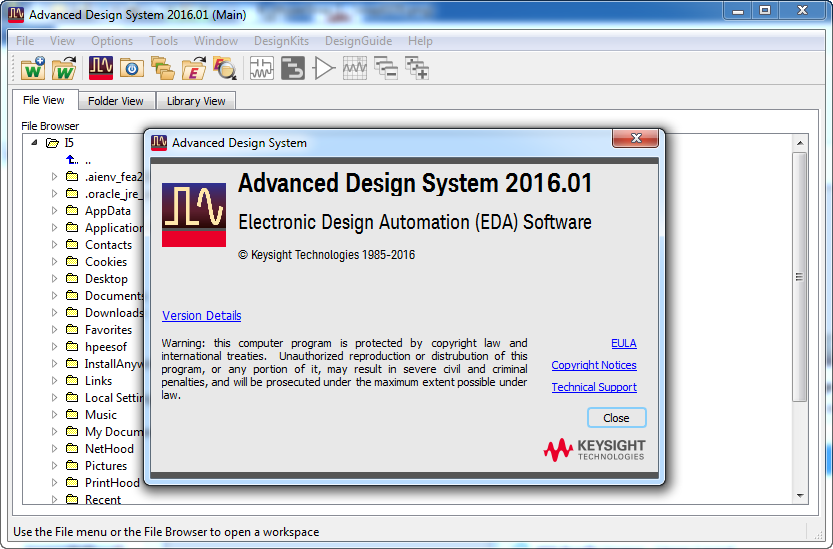Click the Music folder icon
This screenshot has height=549, width=833.
[x=72, y=414]
